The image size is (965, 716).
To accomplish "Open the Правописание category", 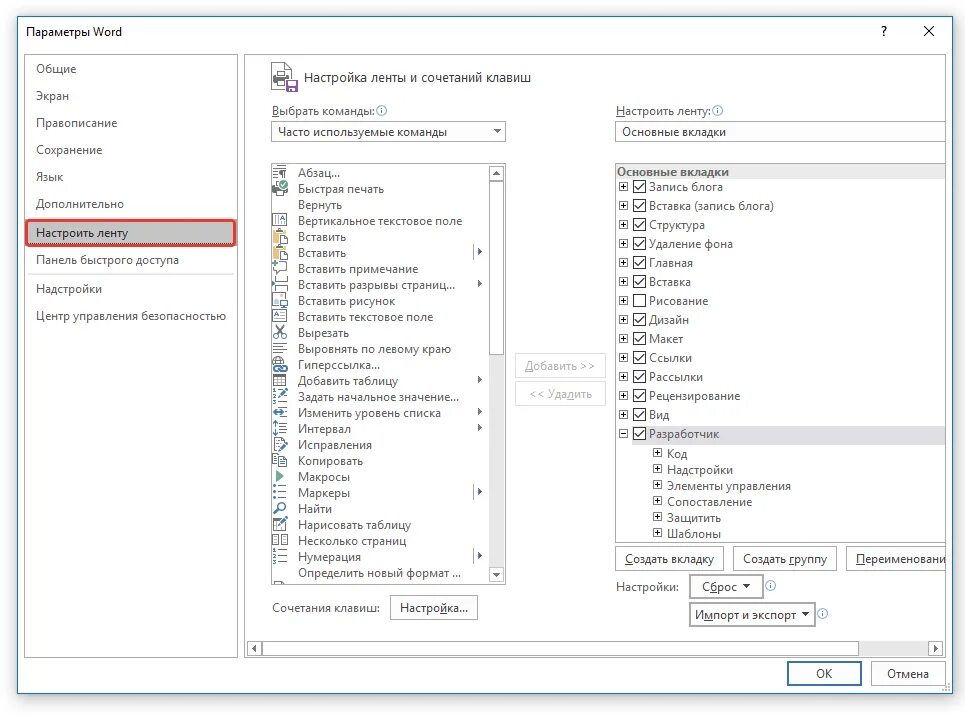I will (130, 123).
